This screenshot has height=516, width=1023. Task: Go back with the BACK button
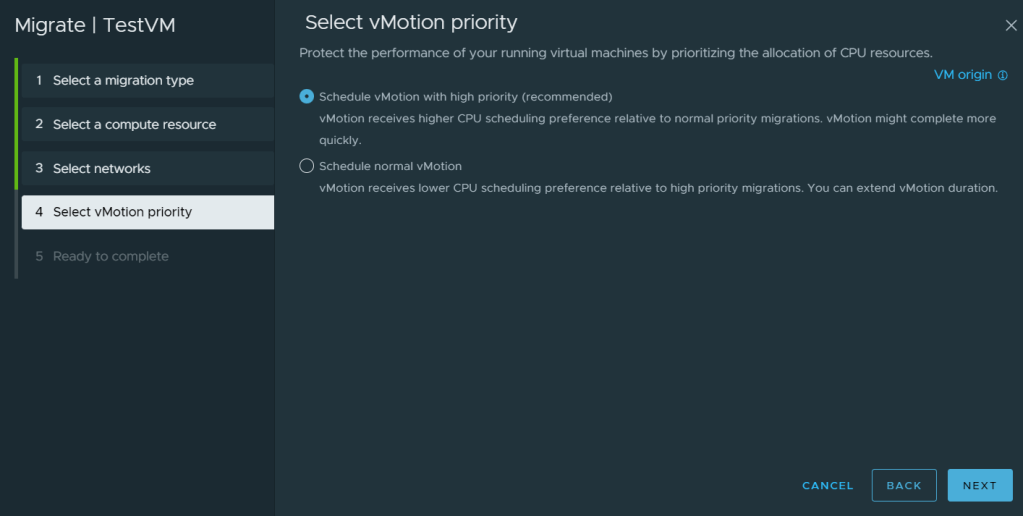(x=904, y=485)
